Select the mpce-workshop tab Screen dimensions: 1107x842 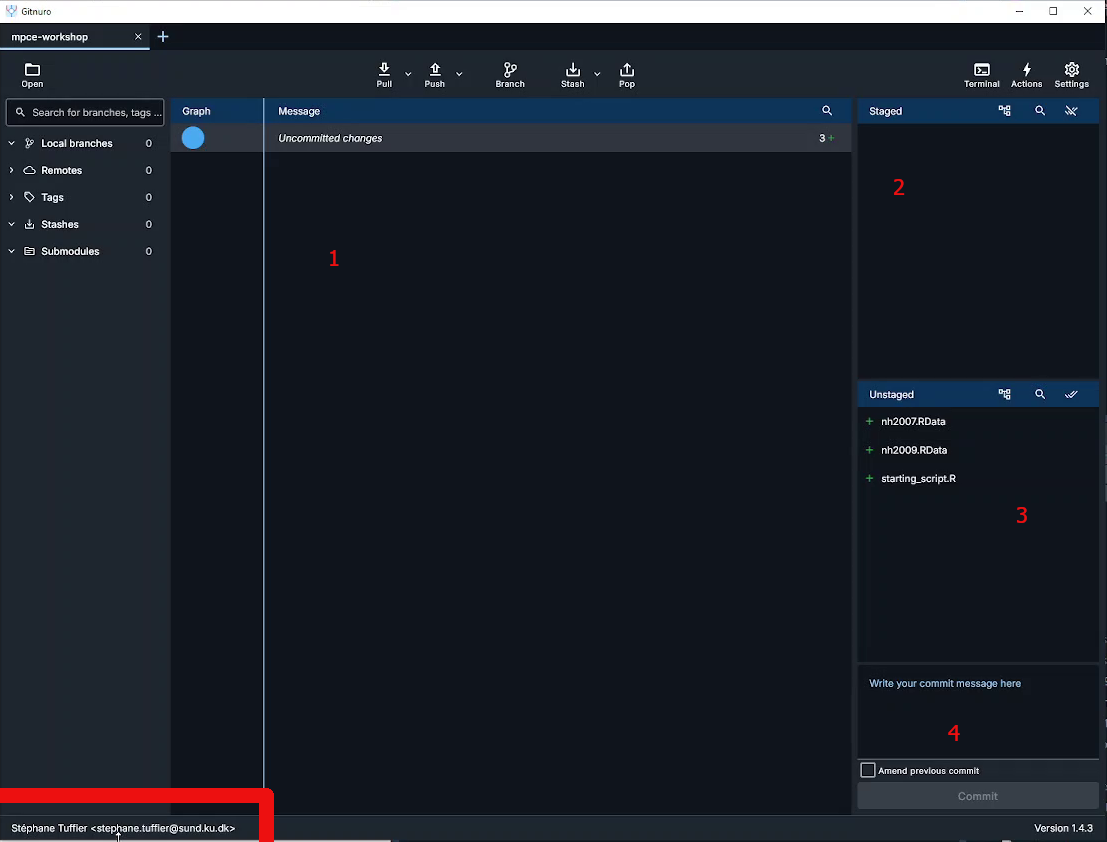click(x=50, y=37)
